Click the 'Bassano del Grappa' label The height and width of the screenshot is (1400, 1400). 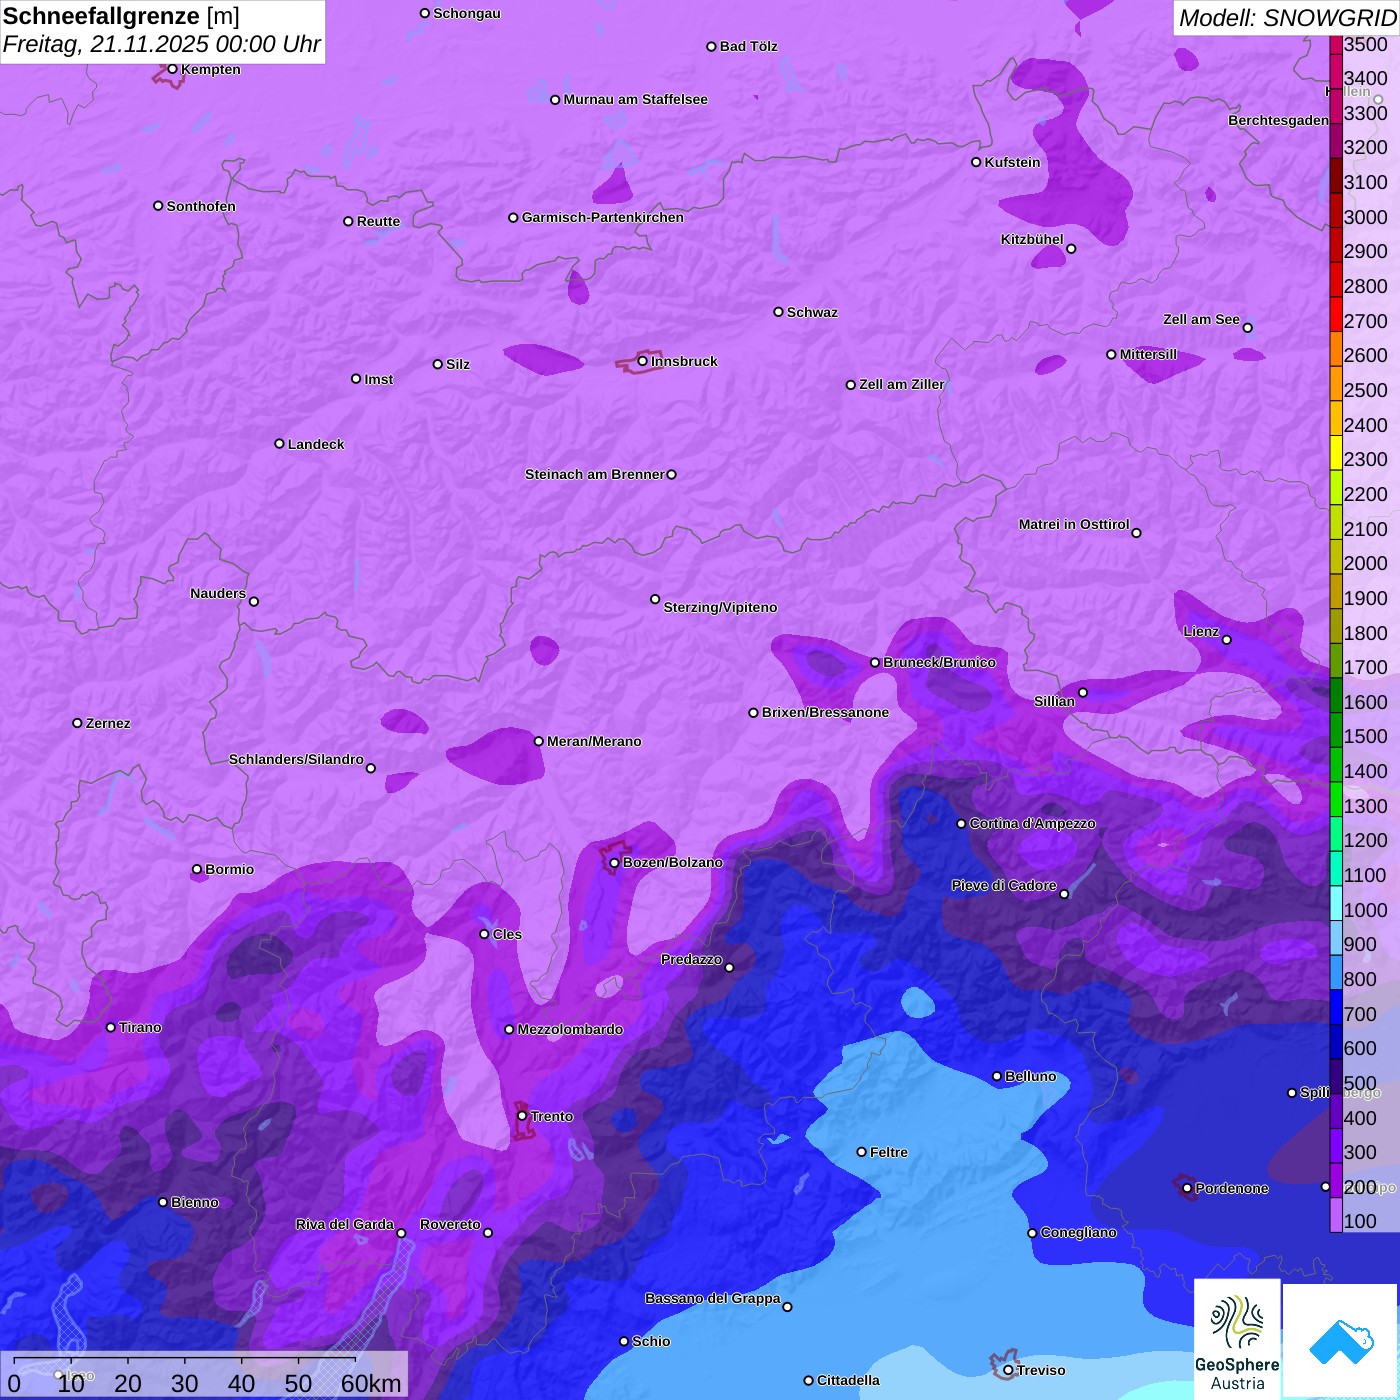pos(713,1298)
